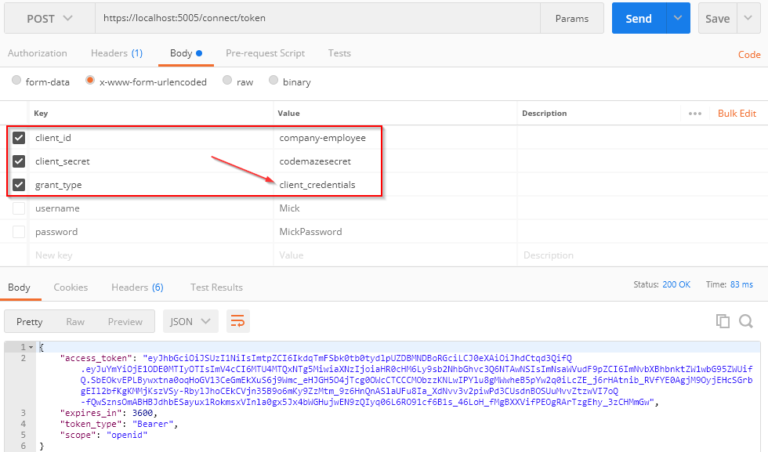Switch to the Authorization tab

pyautogui.click(x=38, y=52)
